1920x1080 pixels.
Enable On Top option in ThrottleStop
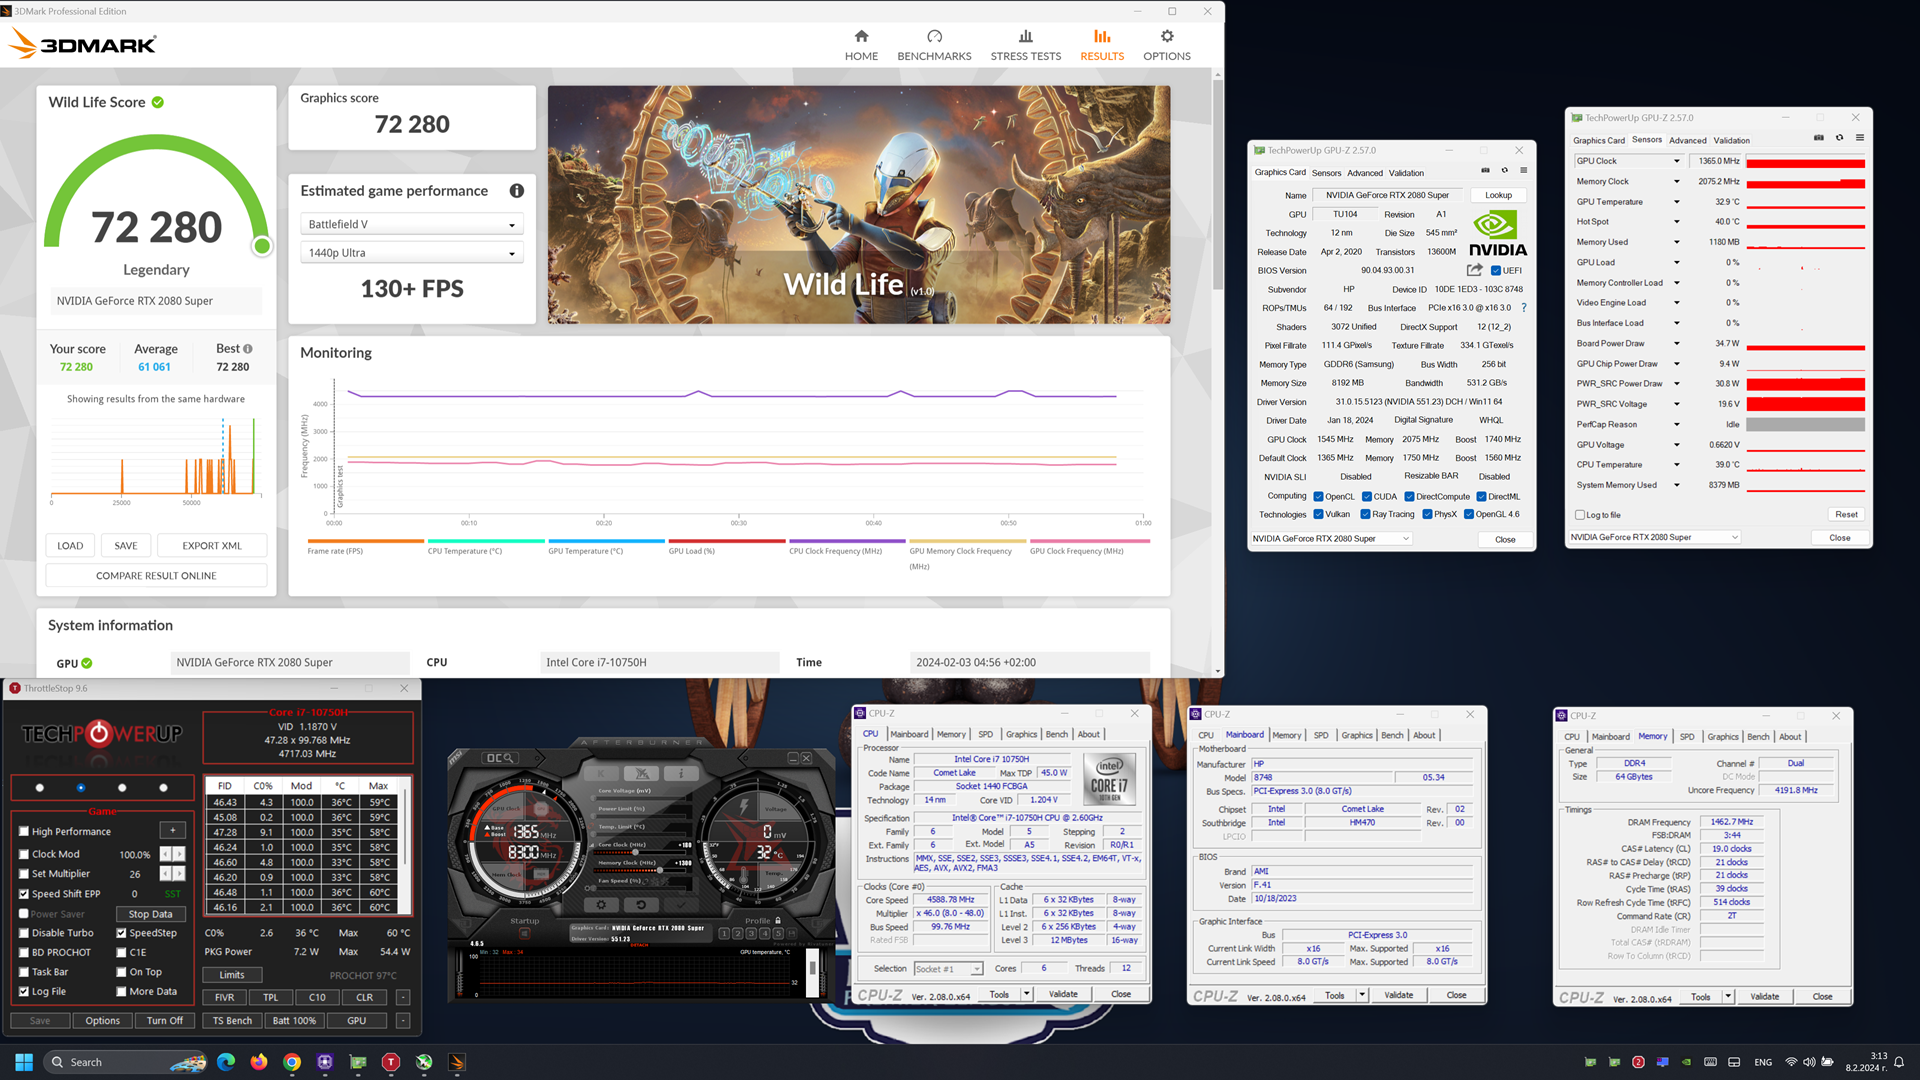[x=121, y=972]
